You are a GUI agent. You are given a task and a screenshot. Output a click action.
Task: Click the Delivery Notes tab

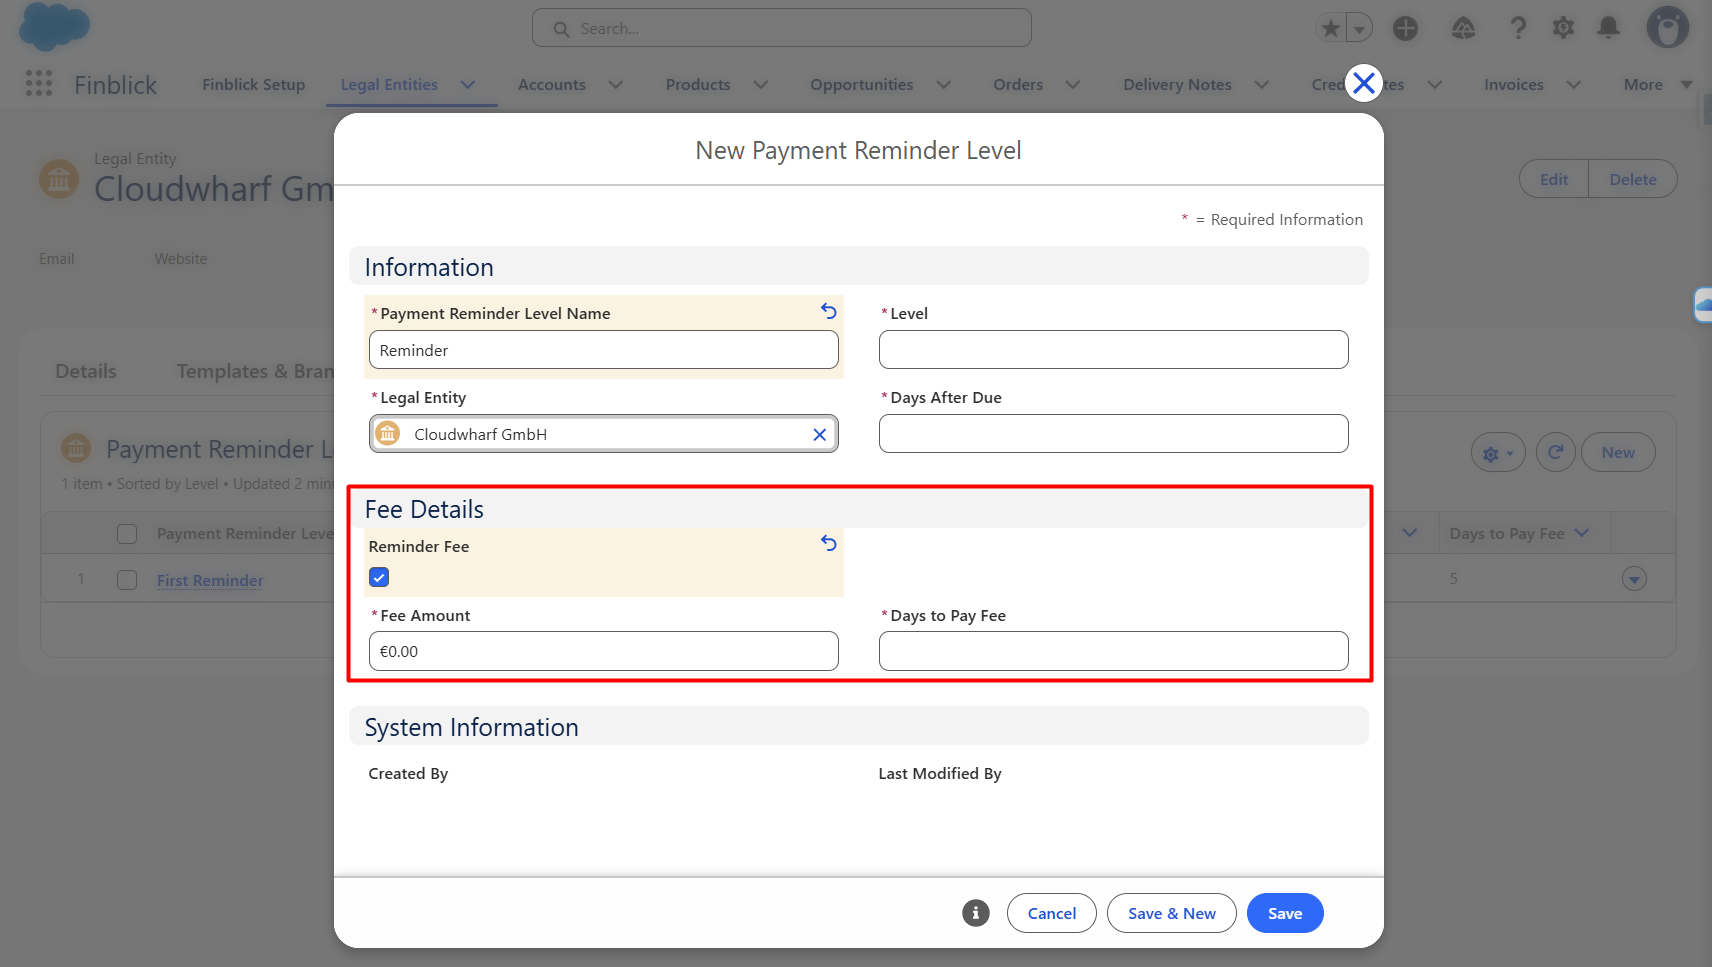coord(1177,85)
